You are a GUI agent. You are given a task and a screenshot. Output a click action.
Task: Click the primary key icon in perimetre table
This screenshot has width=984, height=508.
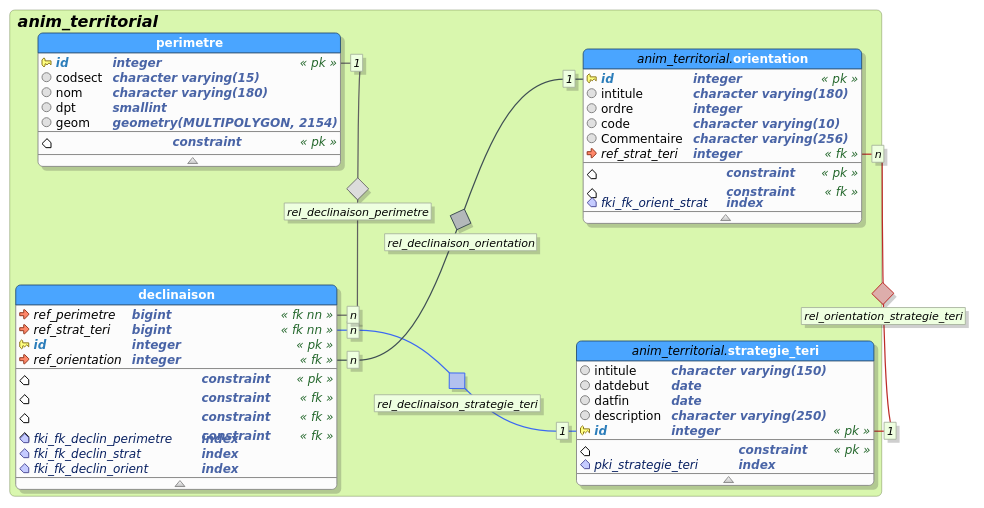point(46,62)
